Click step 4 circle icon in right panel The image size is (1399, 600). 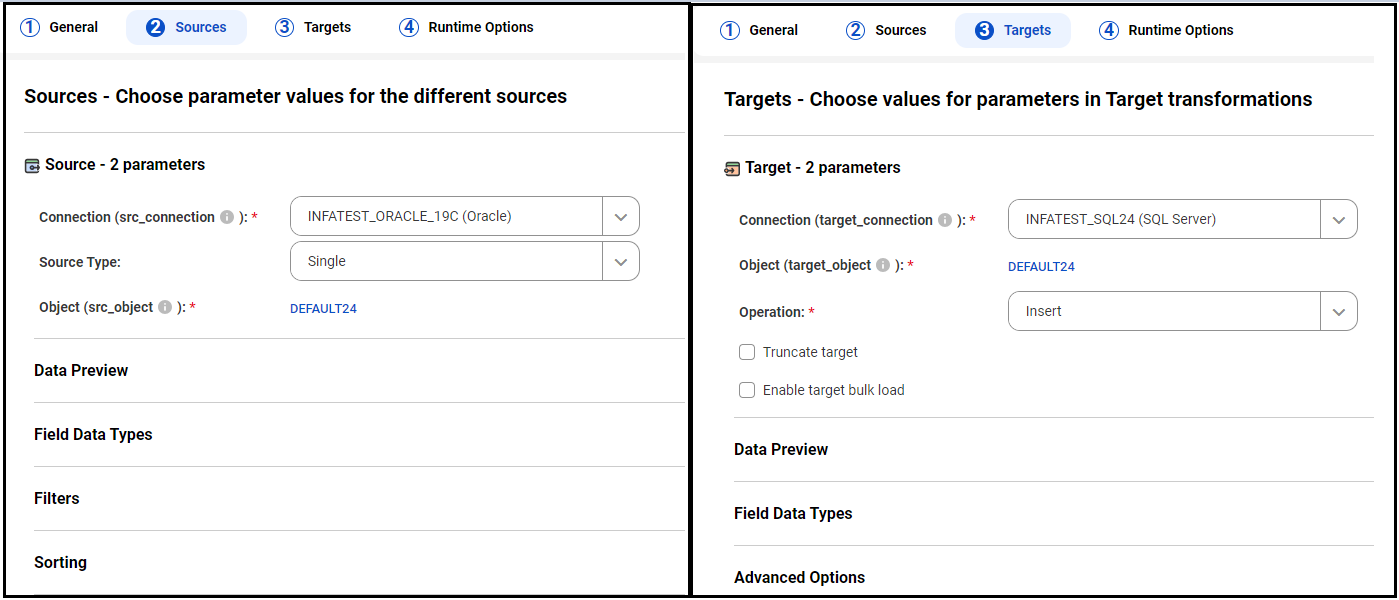point(1109,30)
